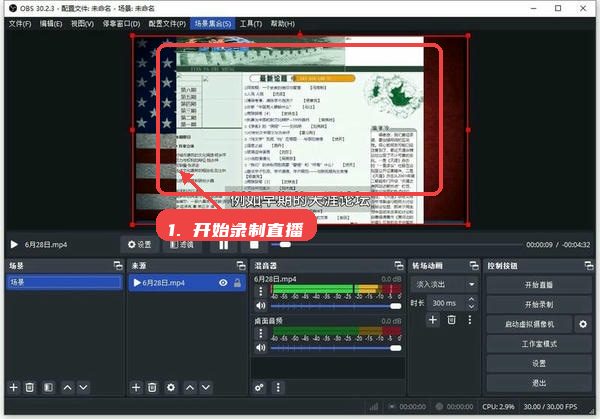The image size is (600, 419).
Task: Pop out the 场景 dock panel
Action: pos(118,266)
